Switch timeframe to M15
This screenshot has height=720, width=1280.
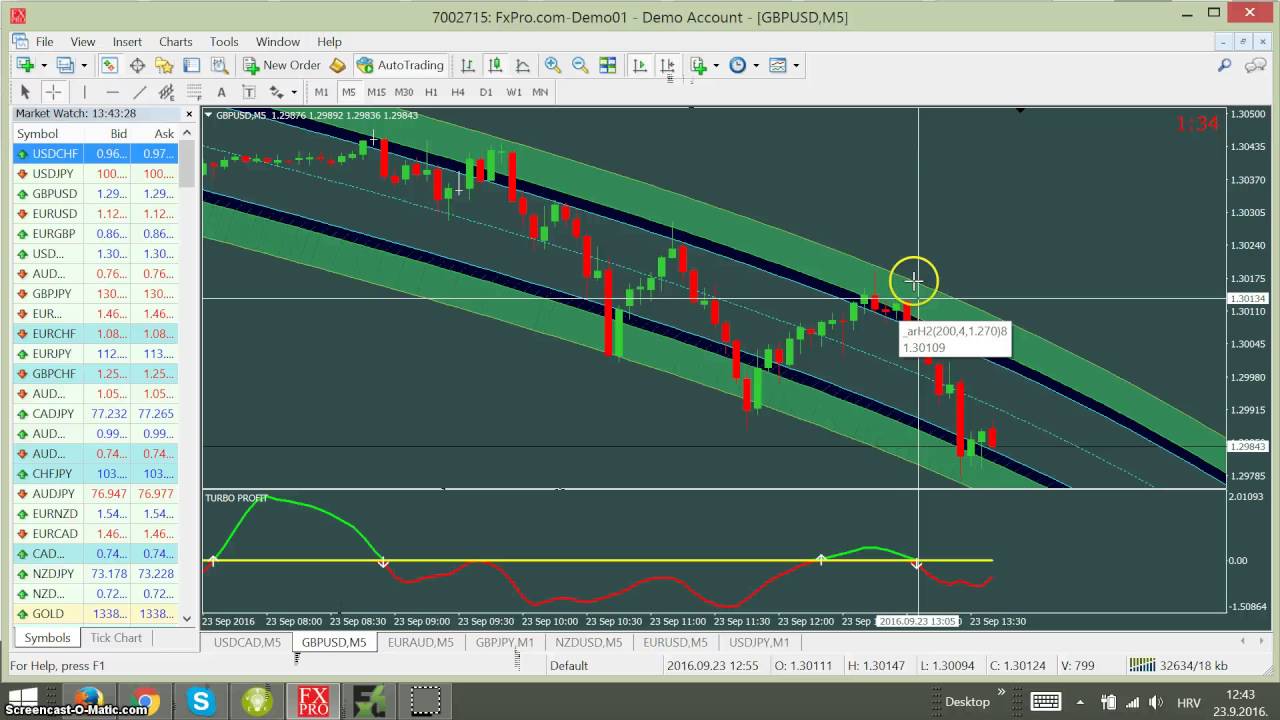pyautogui.click(x=376, y=92)
